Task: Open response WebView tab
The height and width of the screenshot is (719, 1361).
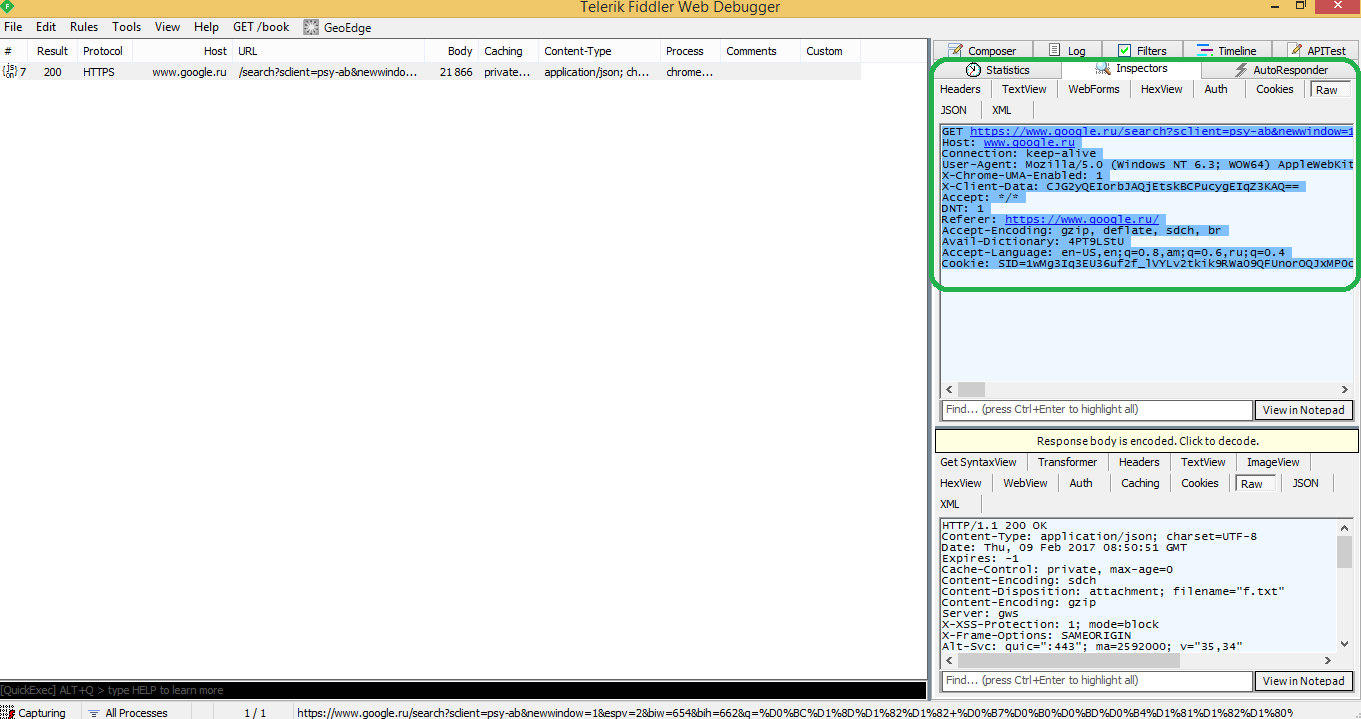Action: tap(1025, 483)
